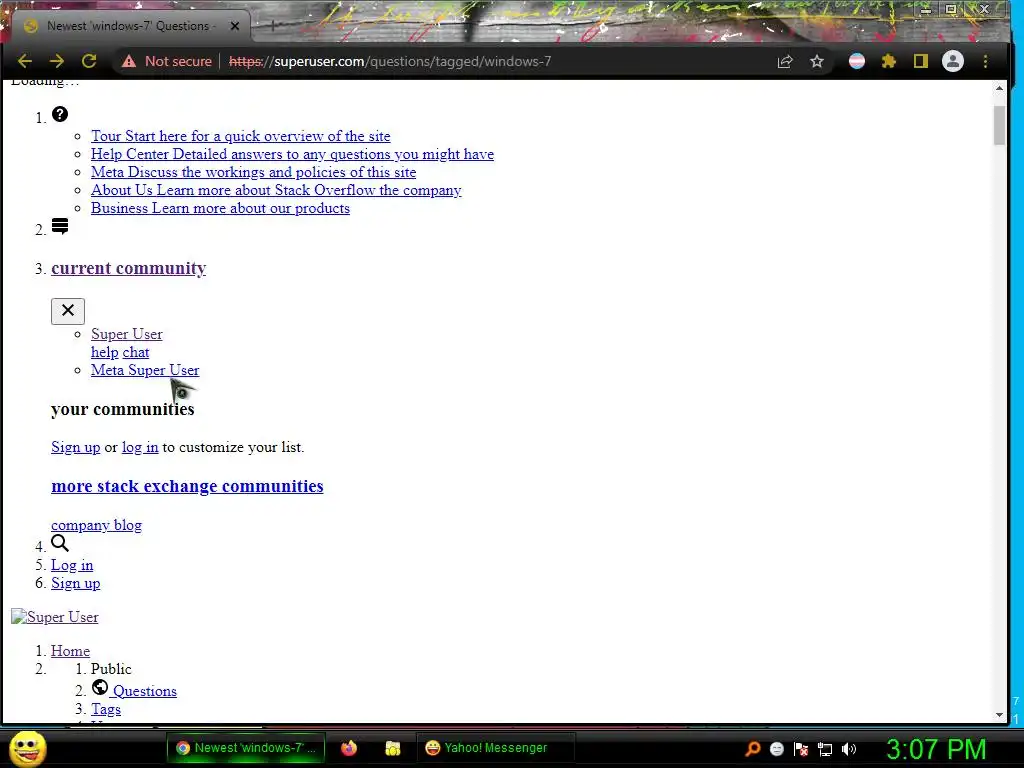Click the scrollbar down arrow

(x=999, y=715)
